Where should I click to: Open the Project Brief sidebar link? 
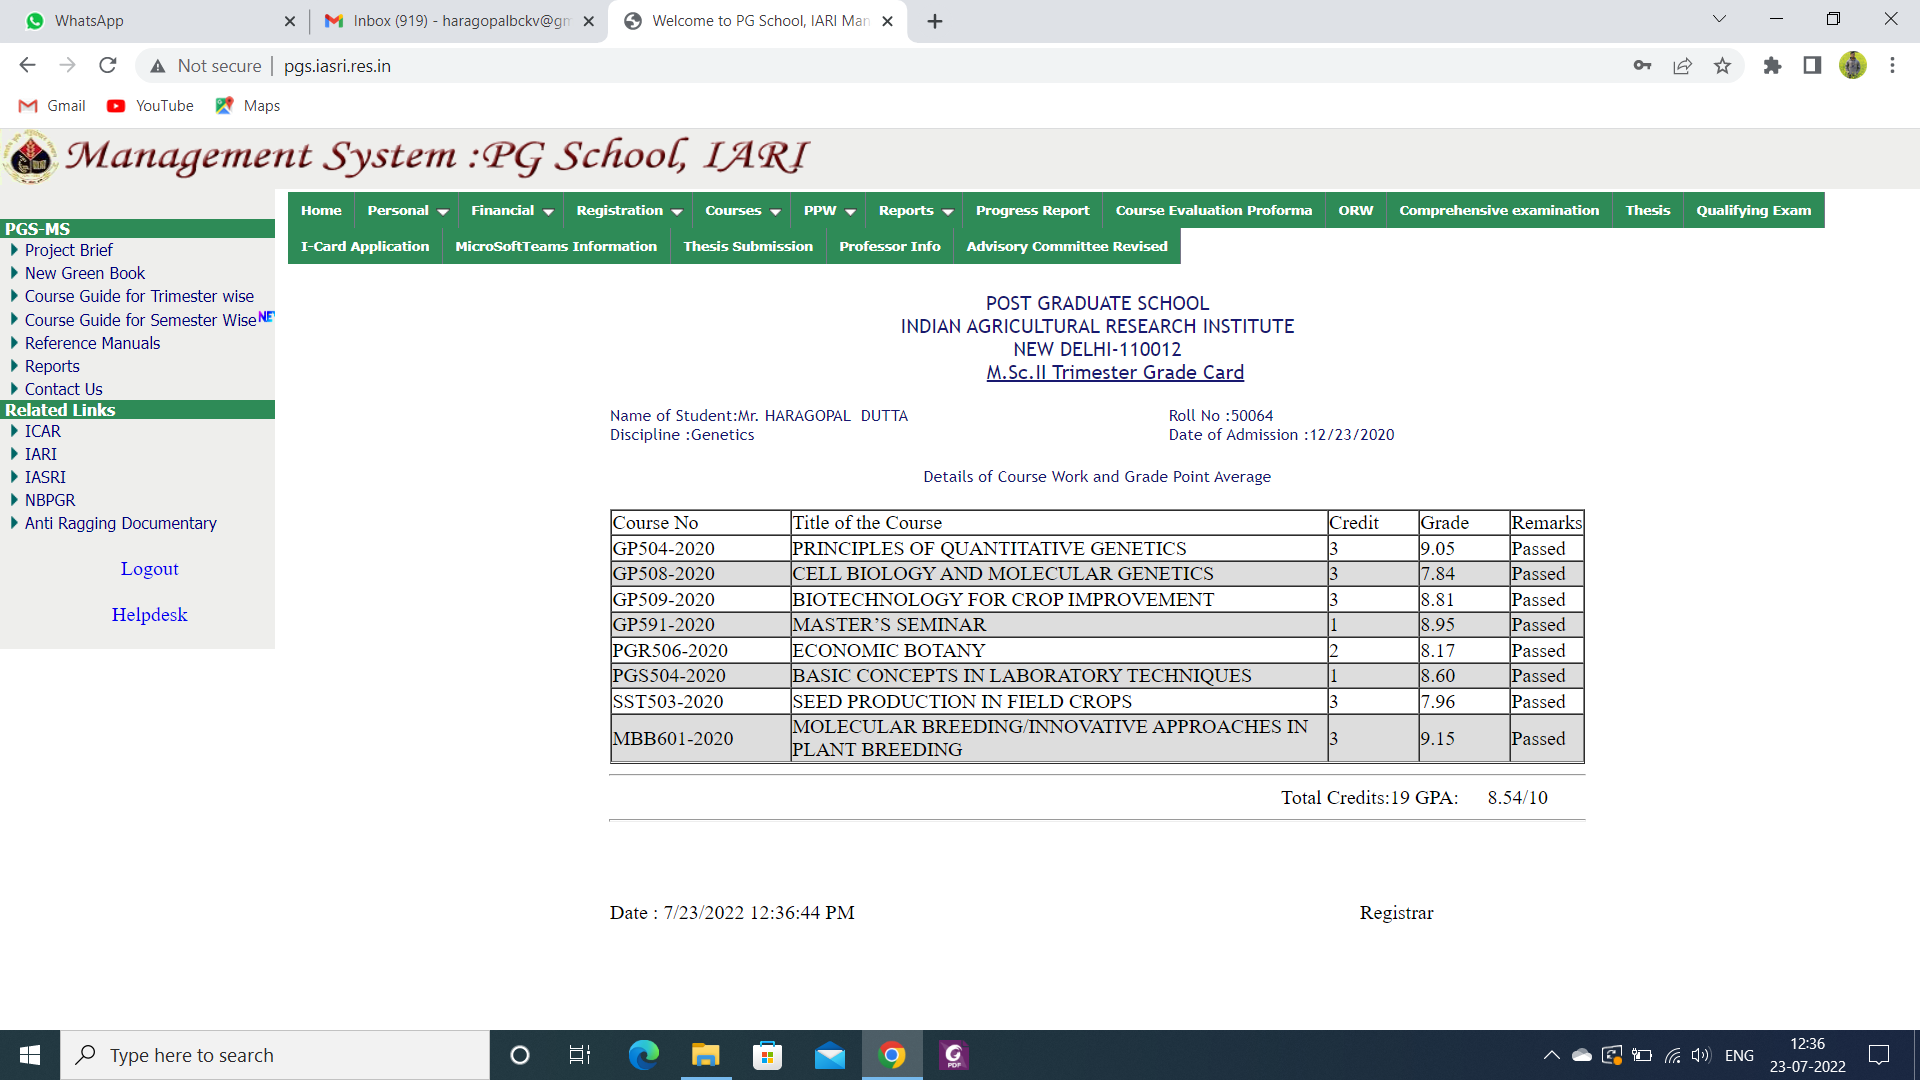click(69, 250)
